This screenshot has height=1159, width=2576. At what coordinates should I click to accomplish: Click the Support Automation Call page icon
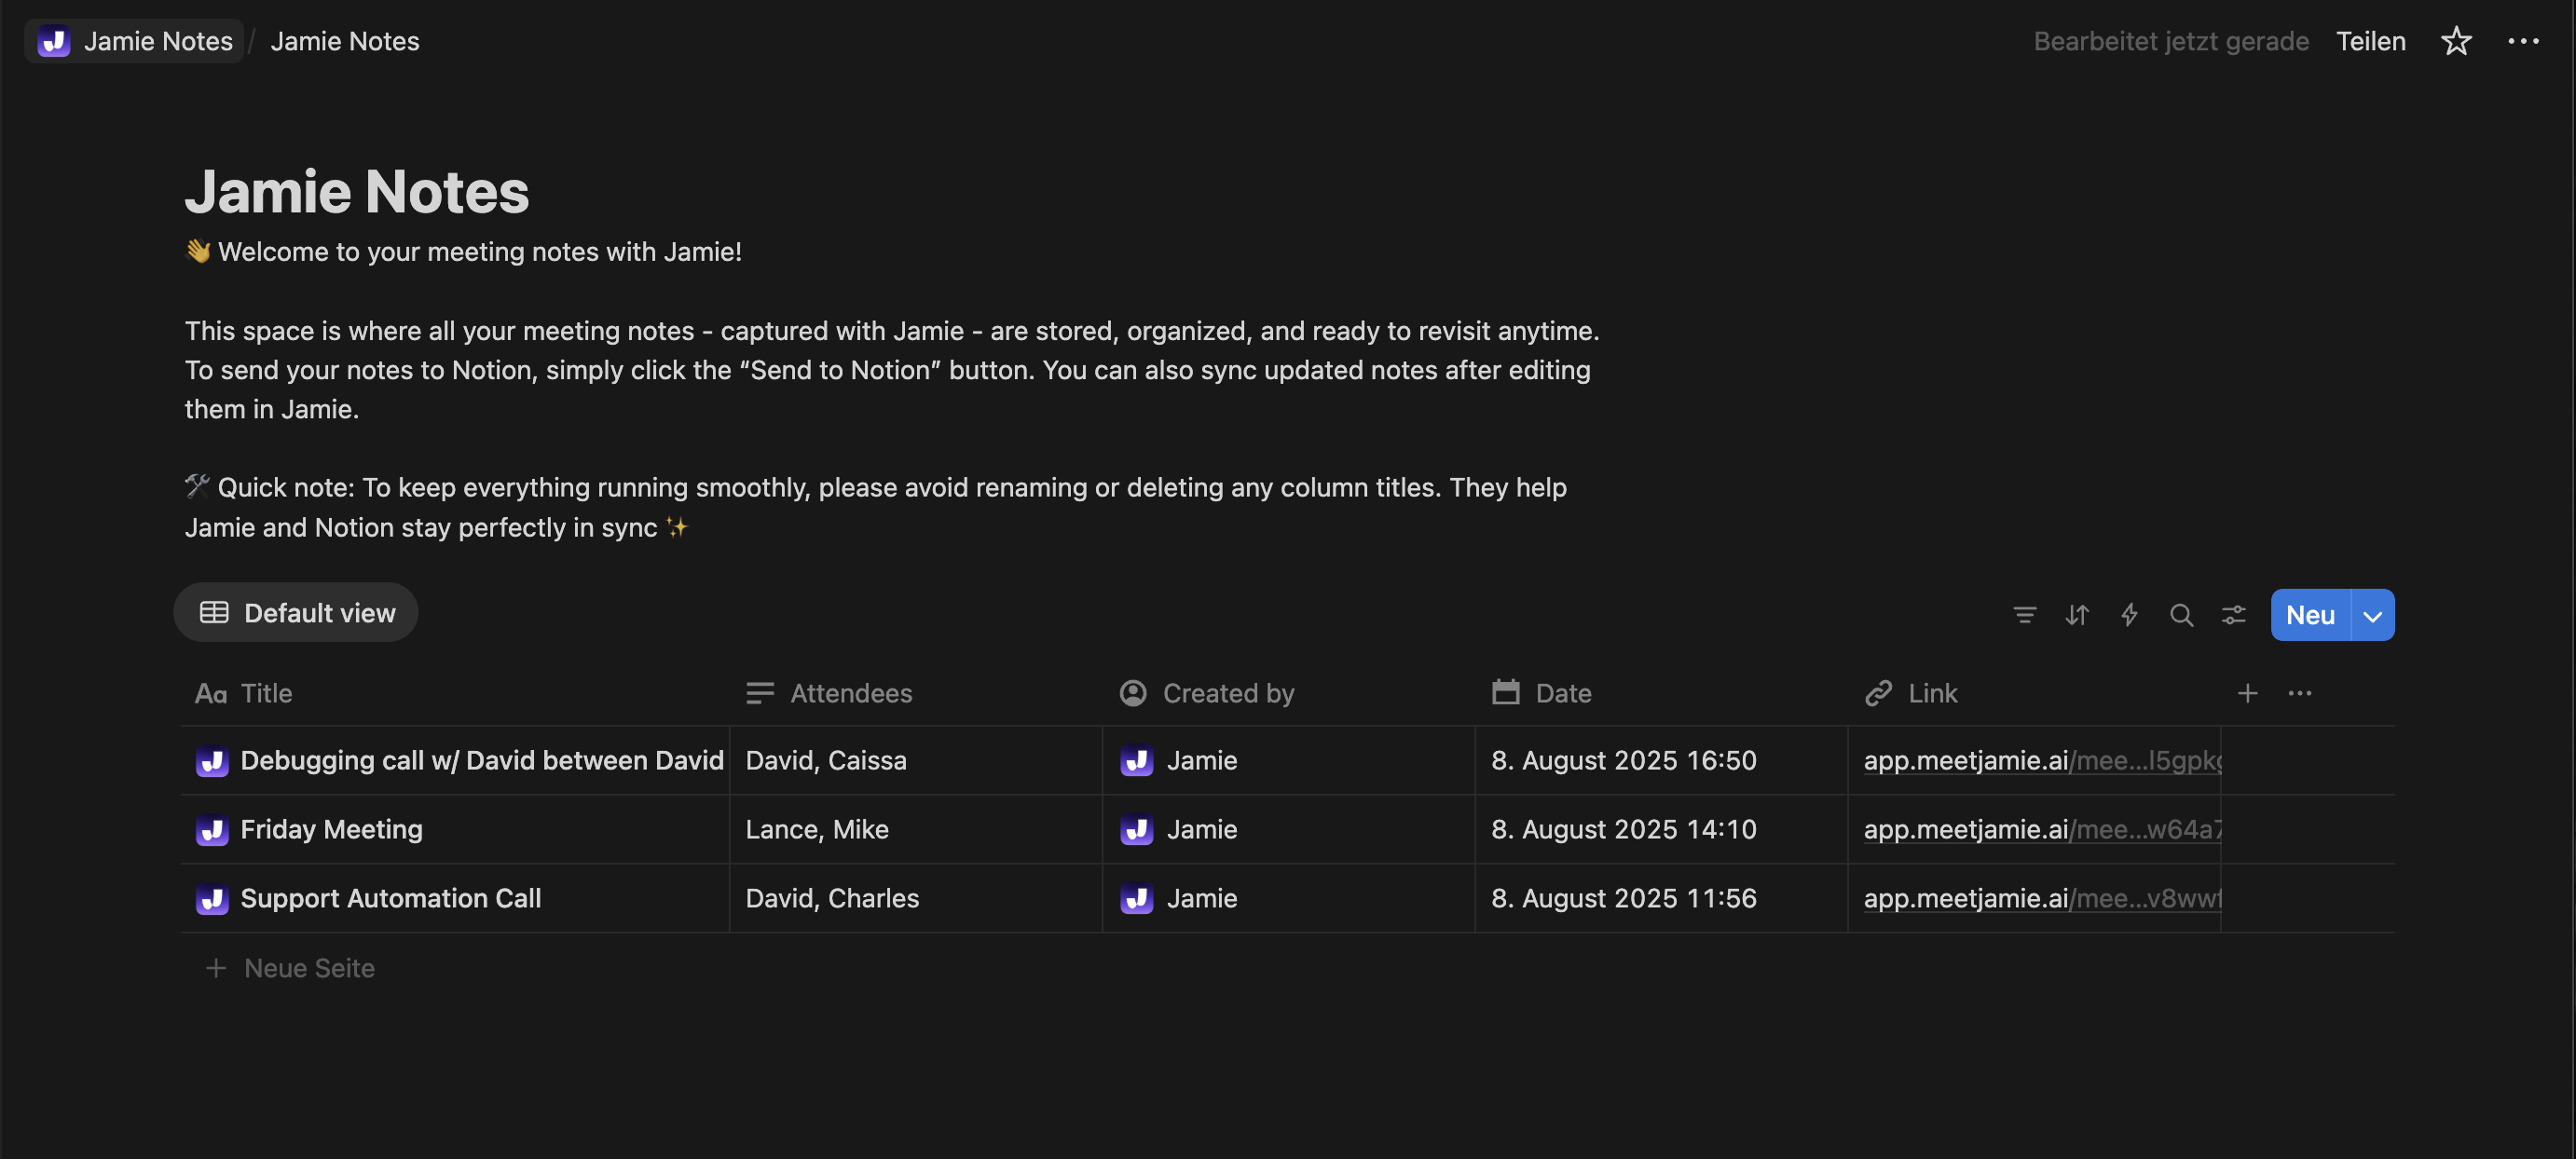pos(212,899)
